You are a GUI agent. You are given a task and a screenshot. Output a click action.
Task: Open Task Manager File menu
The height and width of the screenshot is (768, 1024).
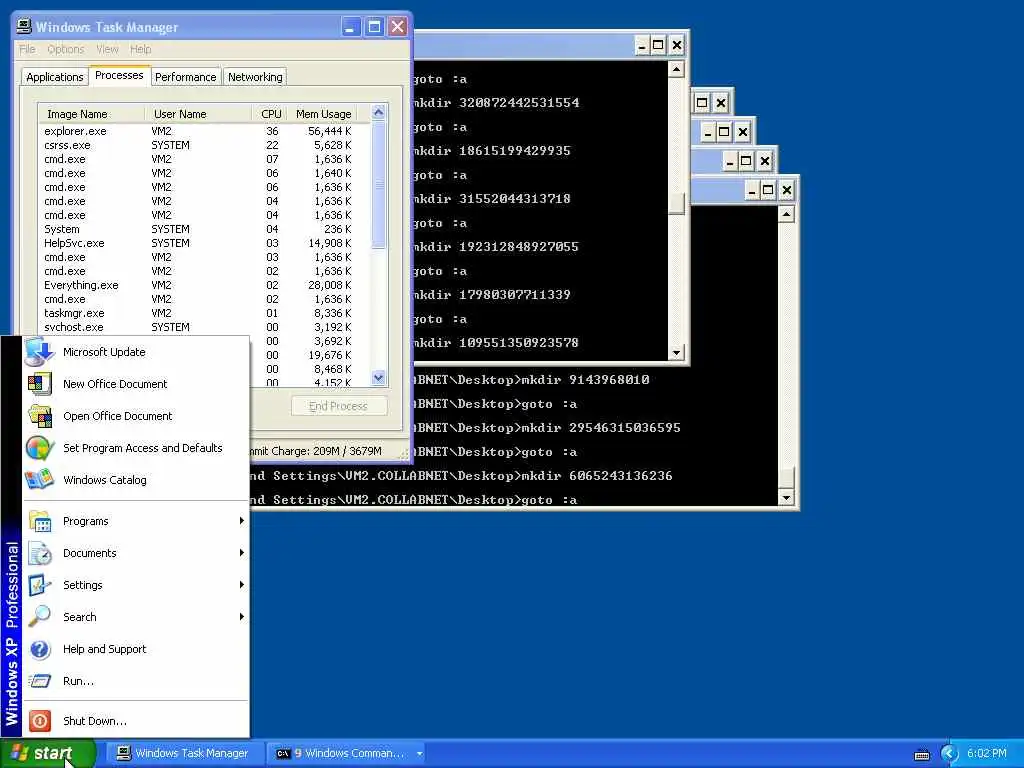click(27, 49)
